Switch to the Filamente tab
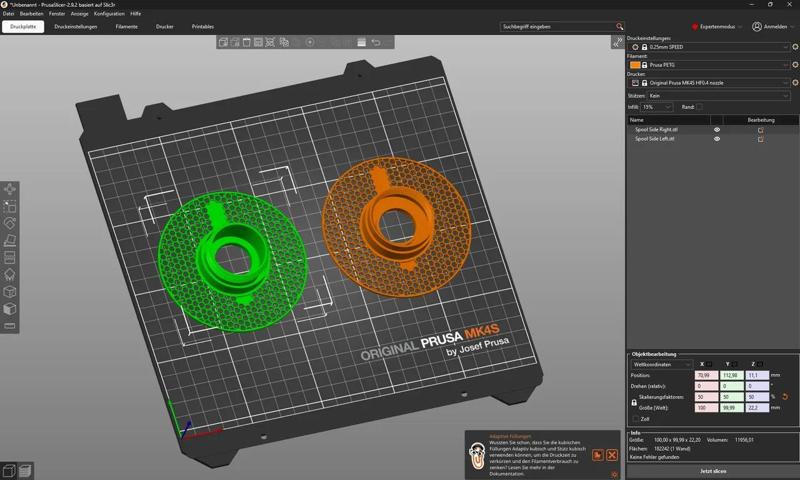This screenshot has height=480, width=800. coord(127,27)
